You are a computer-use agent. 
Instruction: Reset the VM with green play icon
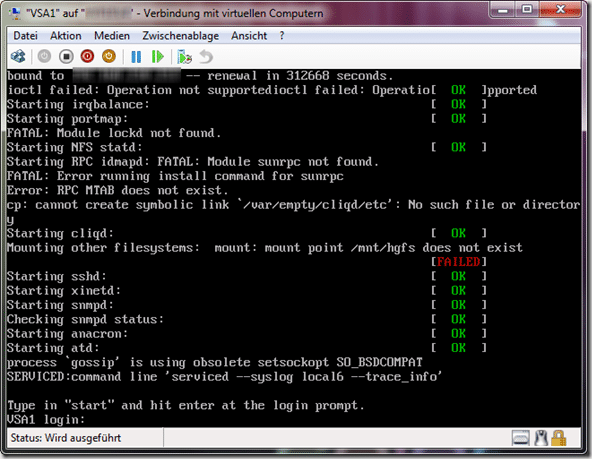click(x=157, y=57)
